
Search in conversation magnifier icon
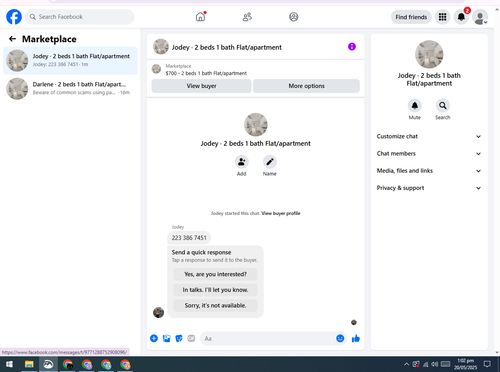(x=442, y=106)
